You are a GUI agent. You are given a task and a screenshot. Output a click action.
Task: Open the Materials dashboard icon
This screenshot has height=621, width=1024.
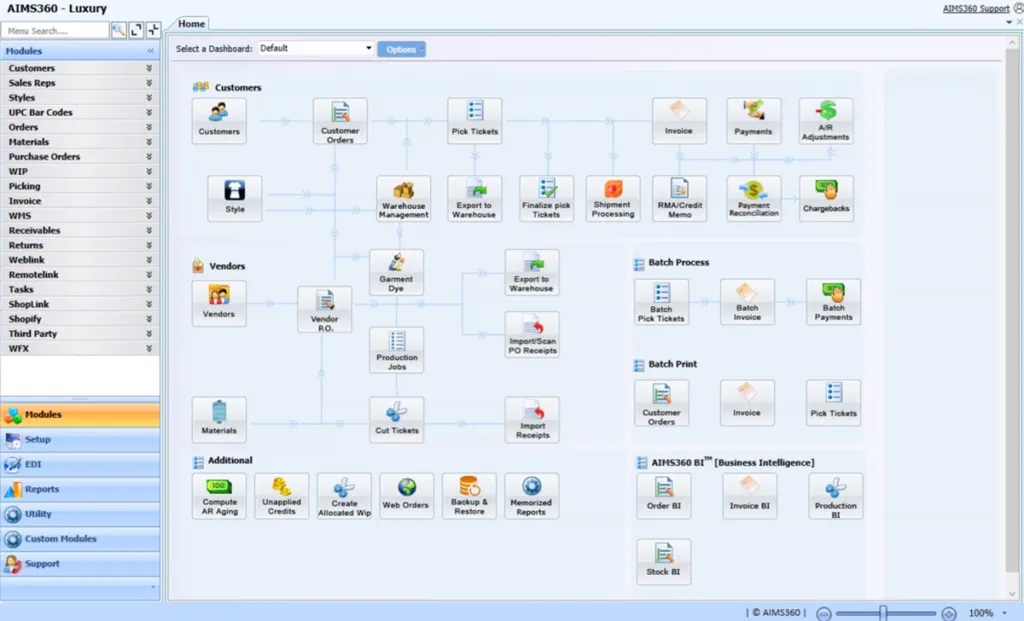219,419
